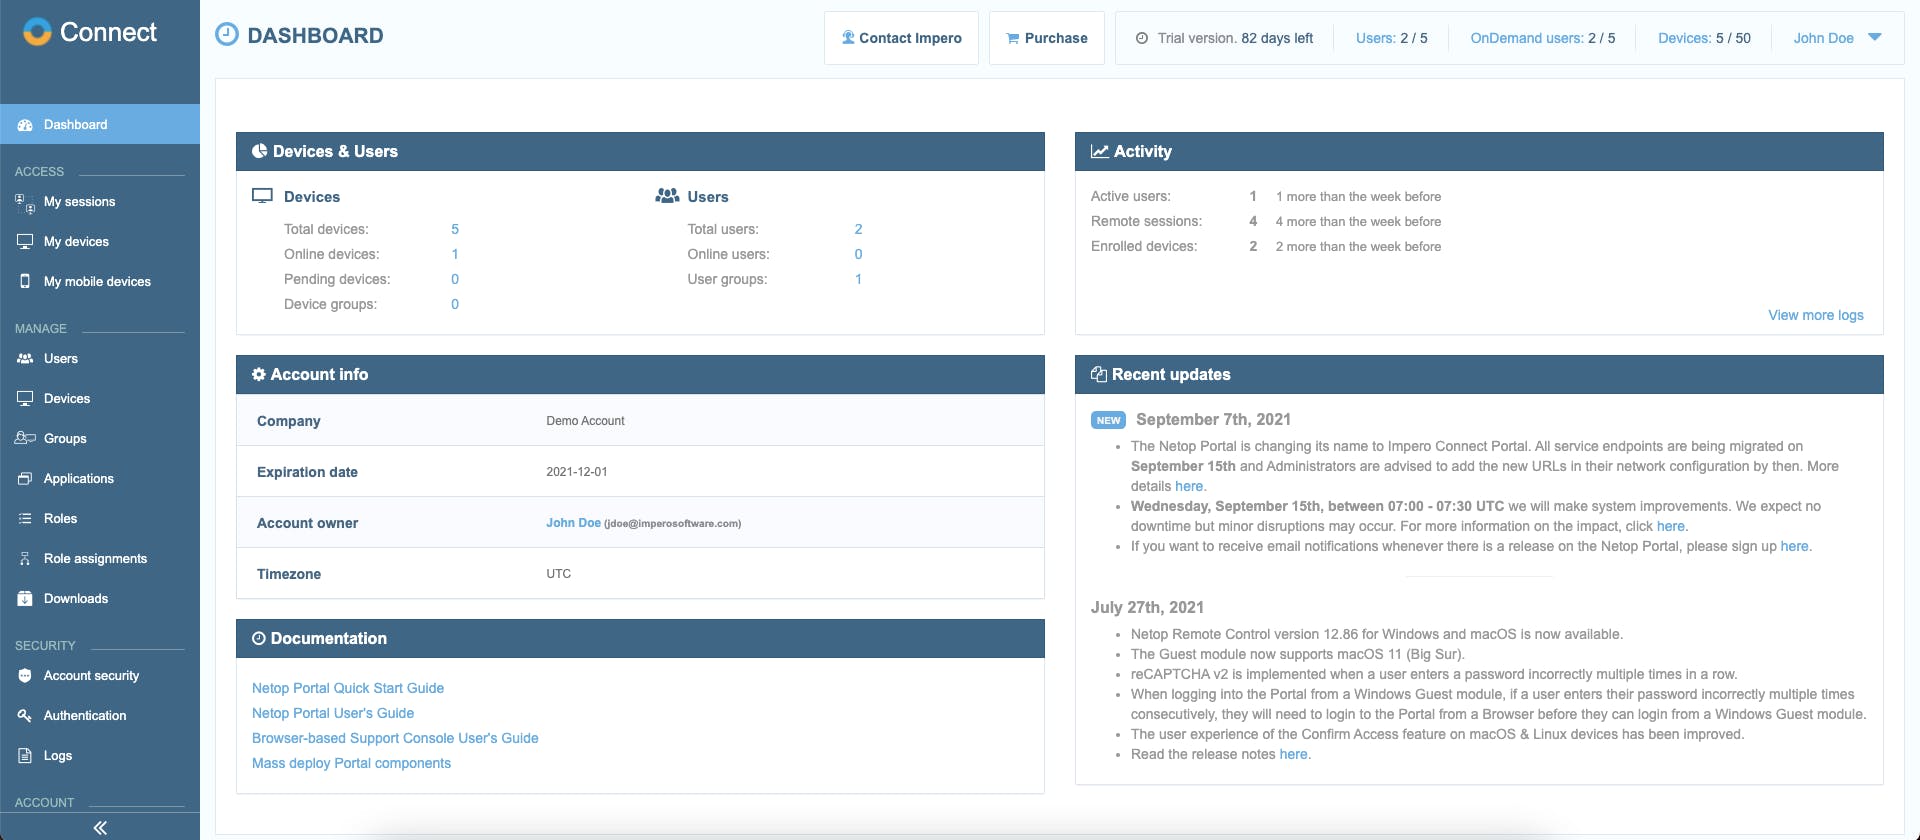The width and height of the screenshot is (1920, 840).
Task: Click the Applications icon under Manage
Action: pos(25,478)
